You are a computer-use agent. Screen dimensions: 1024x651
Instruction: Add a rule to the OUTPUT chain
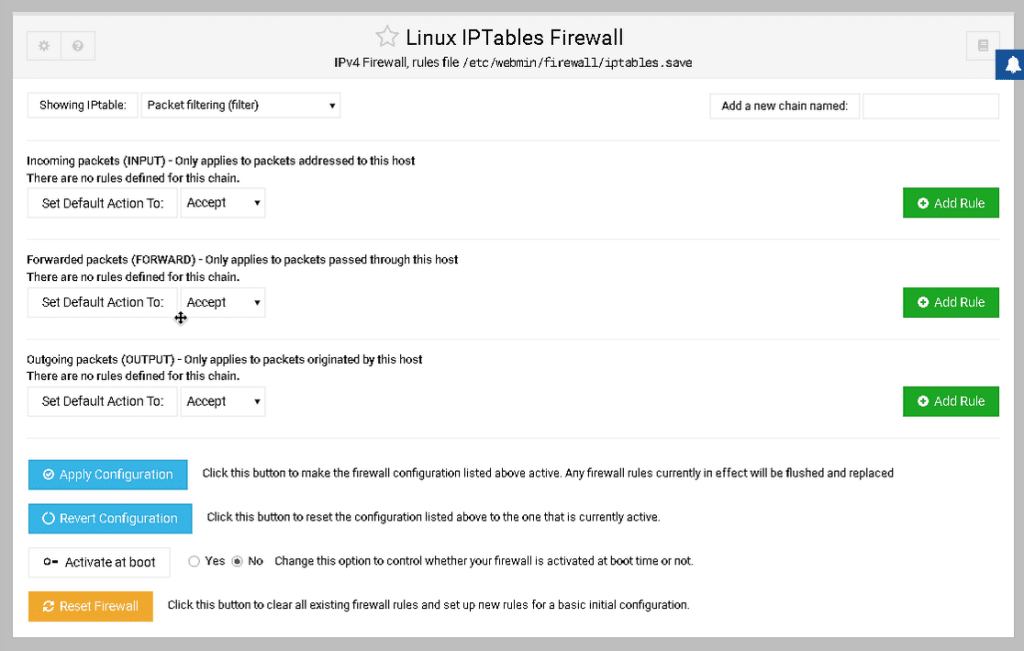coord(951,401)
